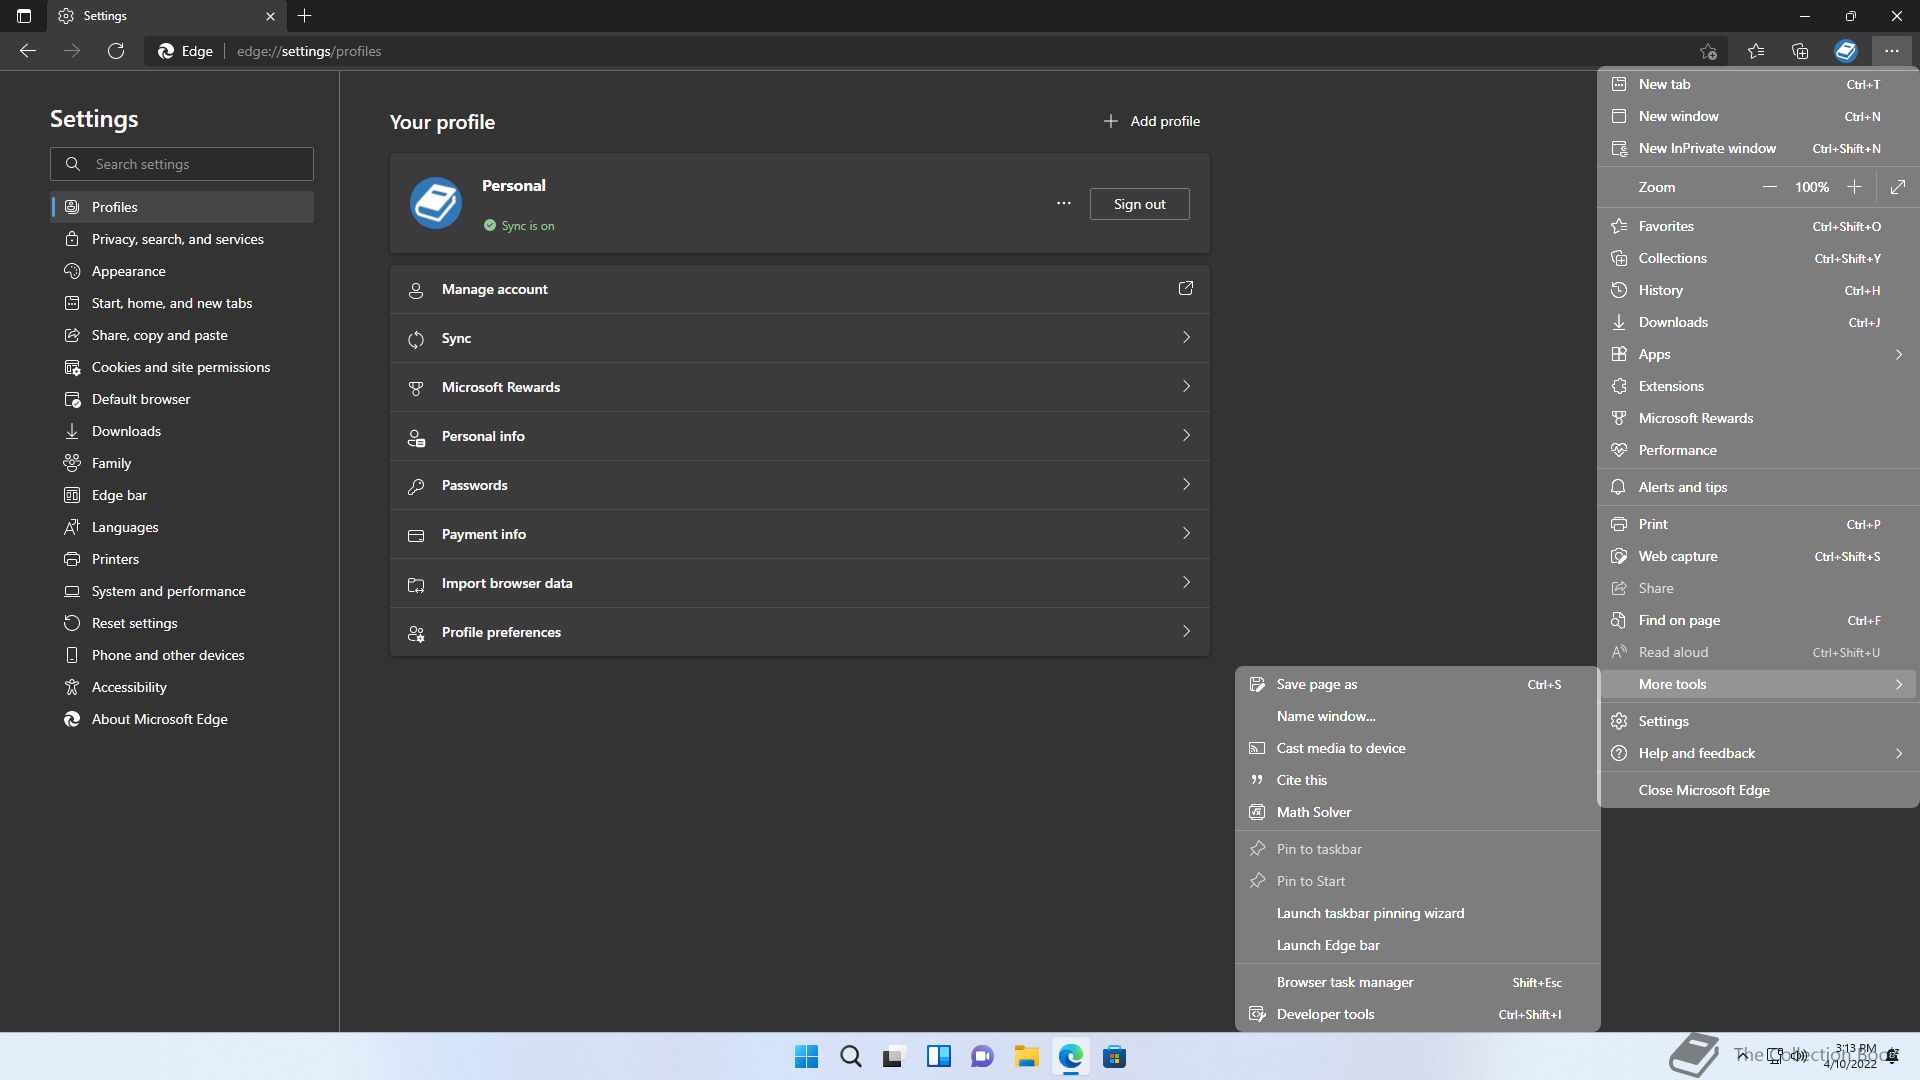Open Manage account external link icon
The height and width of the screenshot is (1080, 1920).
click(x=1186, y=288)
